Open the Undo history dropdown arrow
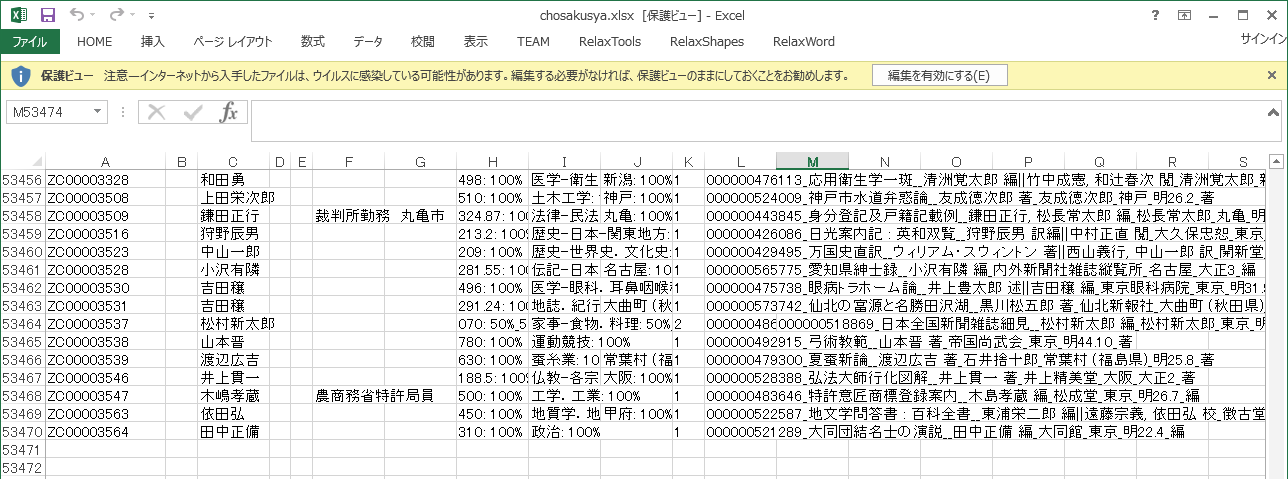 pyautogui.click(x=93, y=17)
